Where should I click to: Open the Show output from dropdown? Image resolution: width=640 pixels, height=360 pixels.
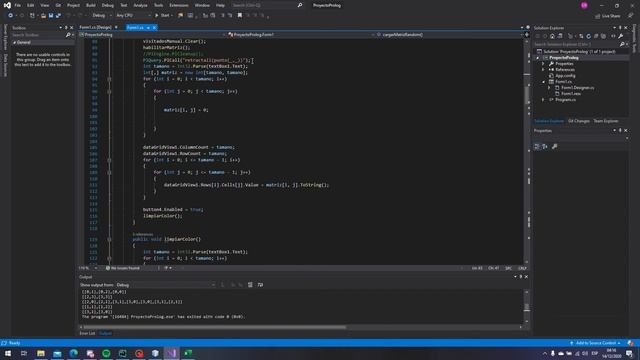click(x=166, y=285)
